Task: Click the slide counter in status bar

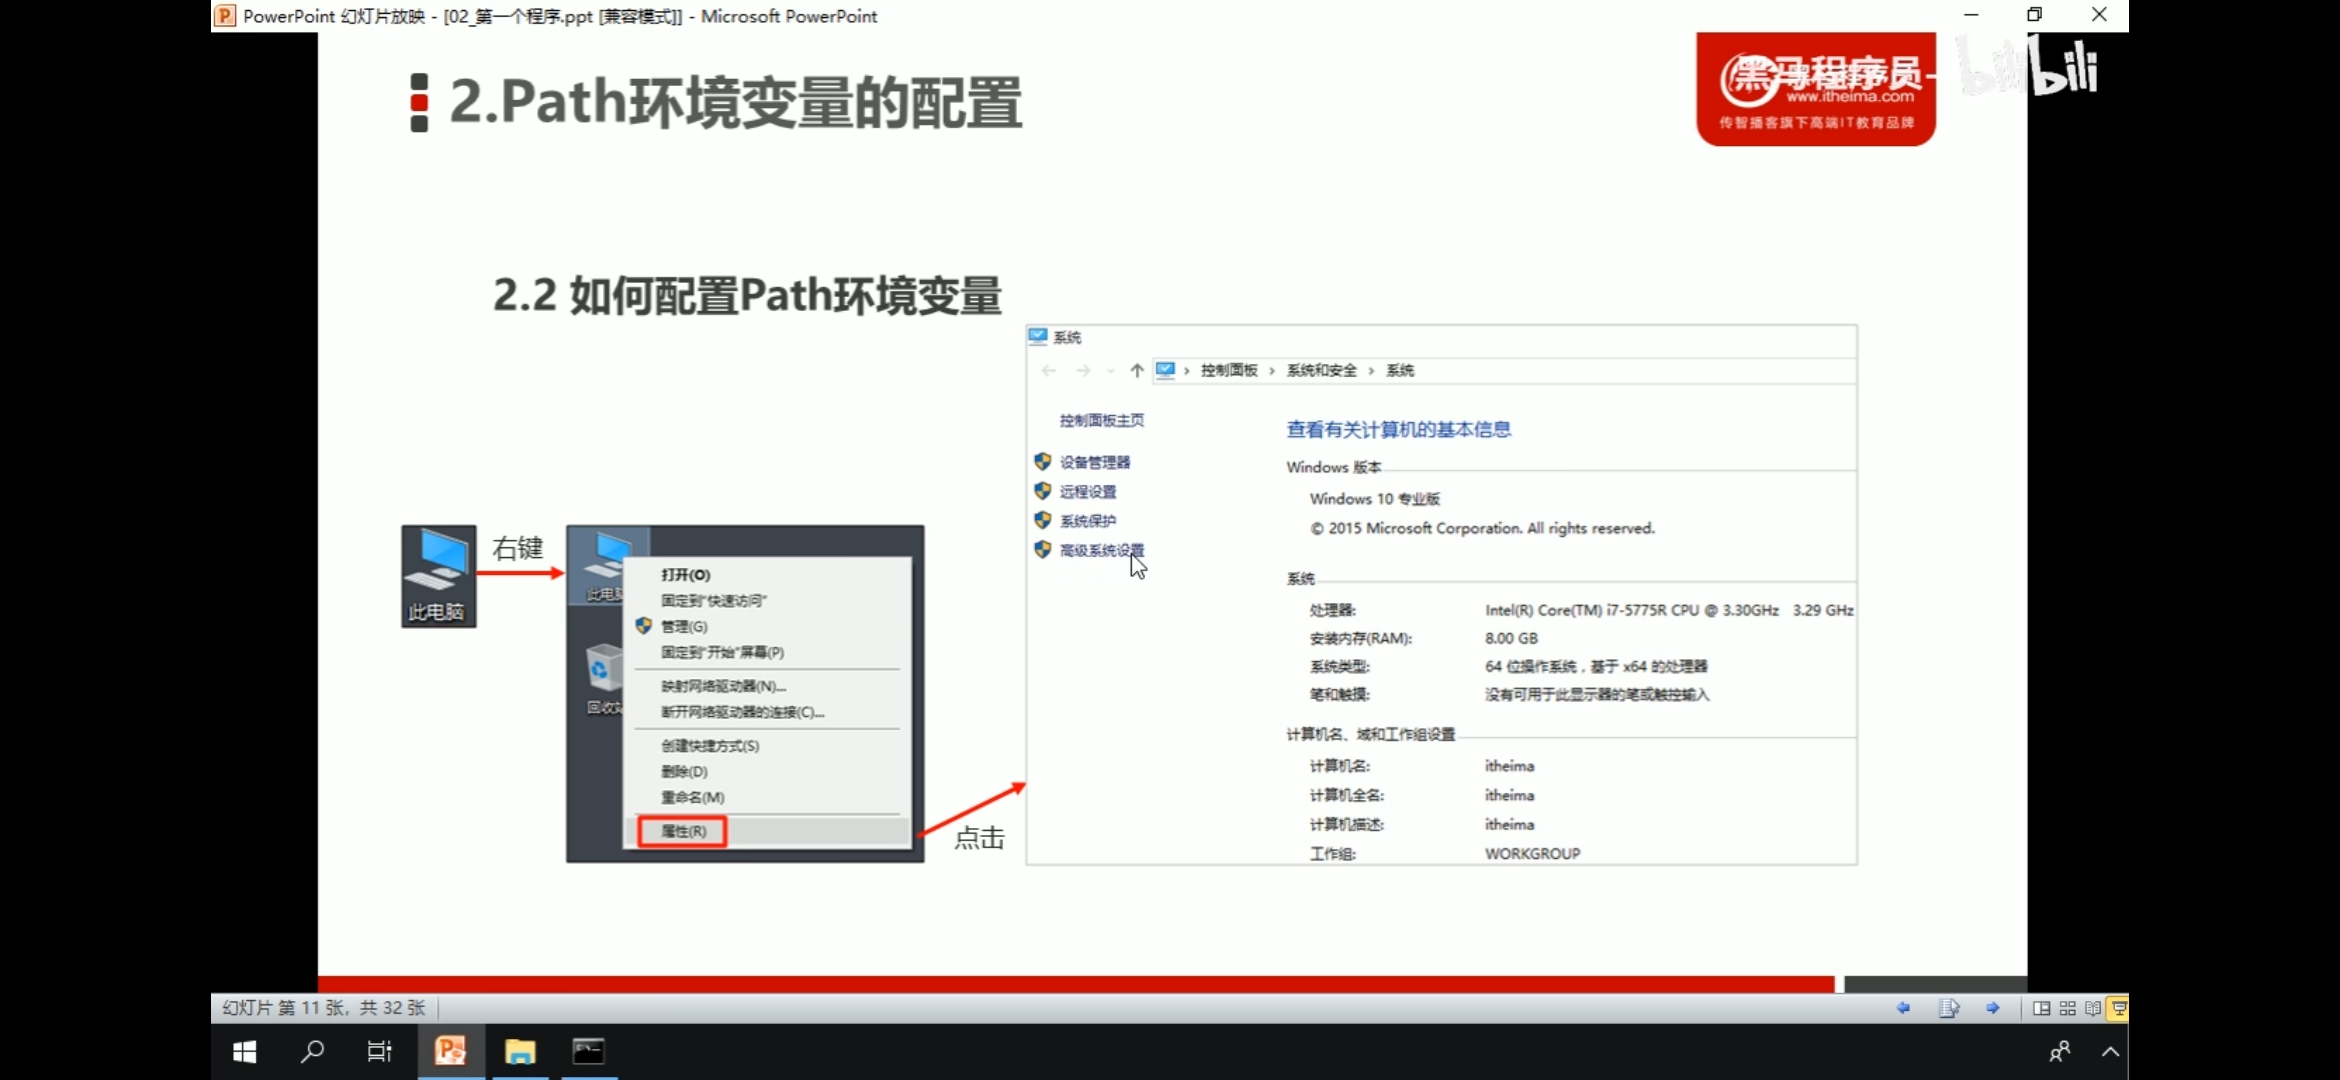Action: pos(323,1008)
